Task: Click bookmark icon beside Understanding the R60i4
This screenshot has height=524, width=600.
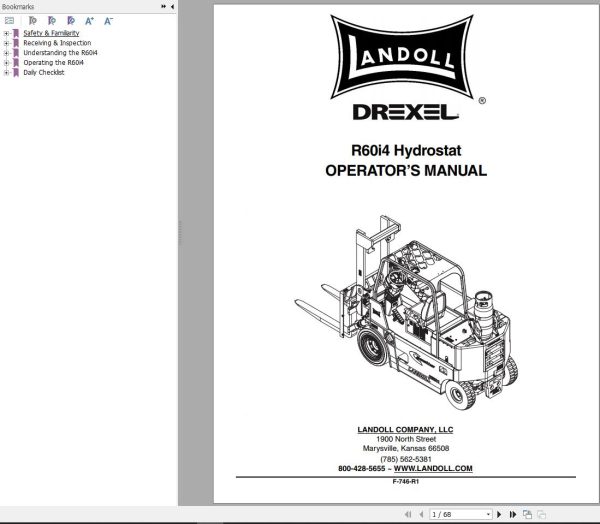Action: click(x=16, y=53)
